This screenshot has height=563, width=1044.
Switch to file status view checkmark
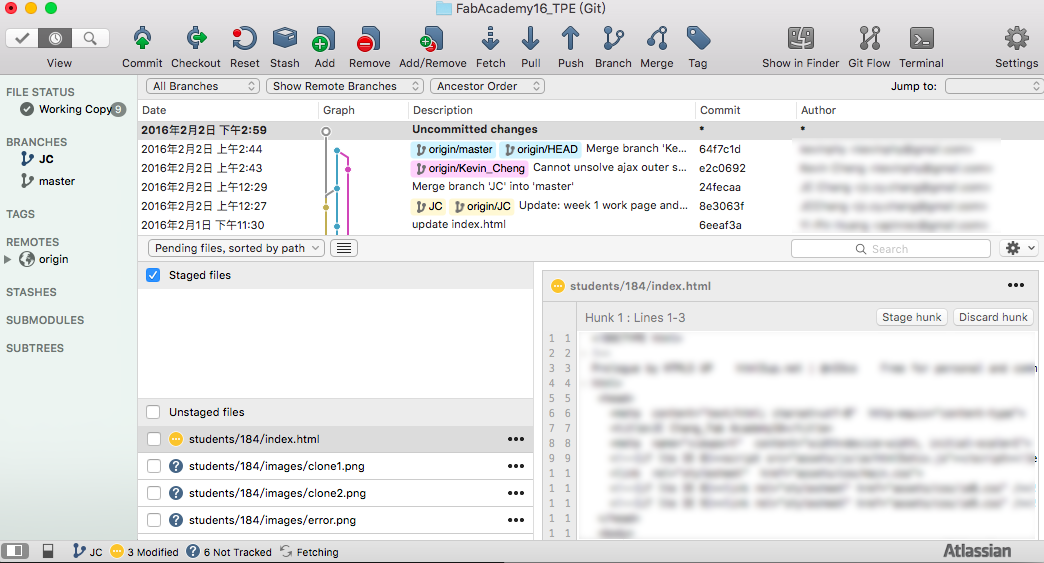(22, 38)
